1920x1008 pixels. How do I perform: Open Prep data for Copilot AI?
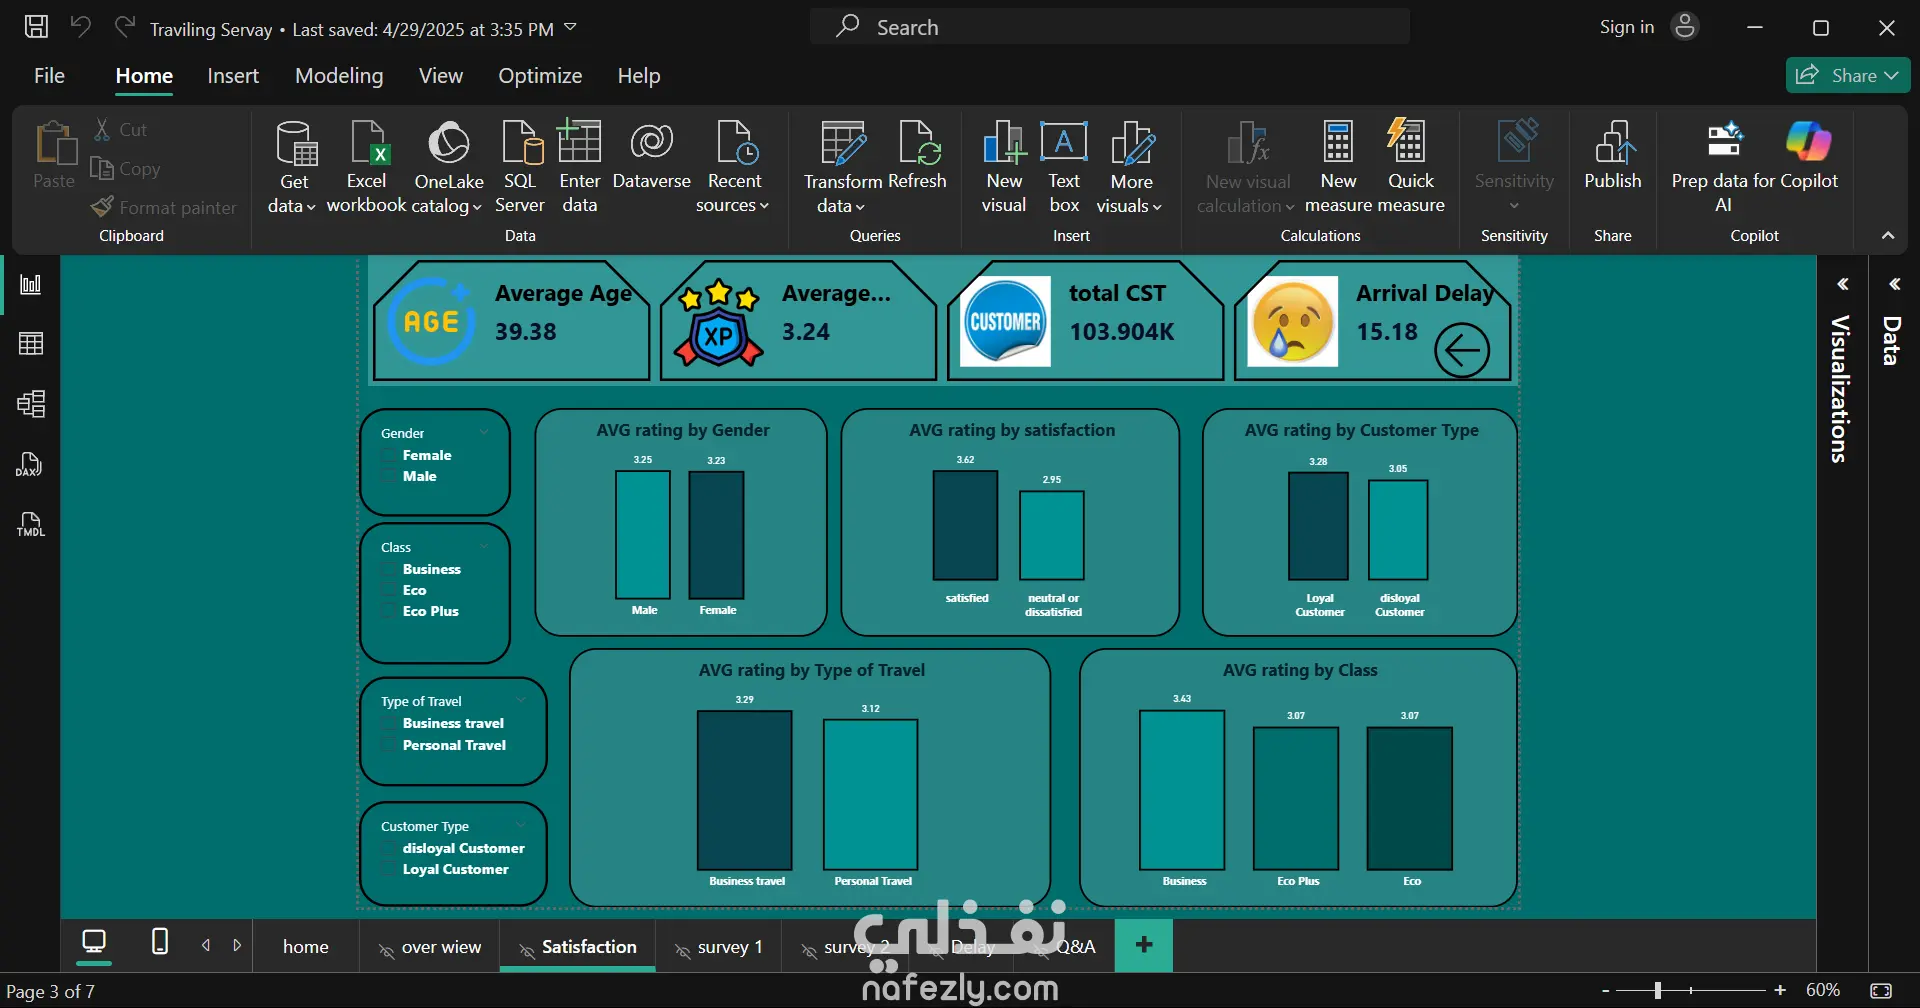(1724, 167)
